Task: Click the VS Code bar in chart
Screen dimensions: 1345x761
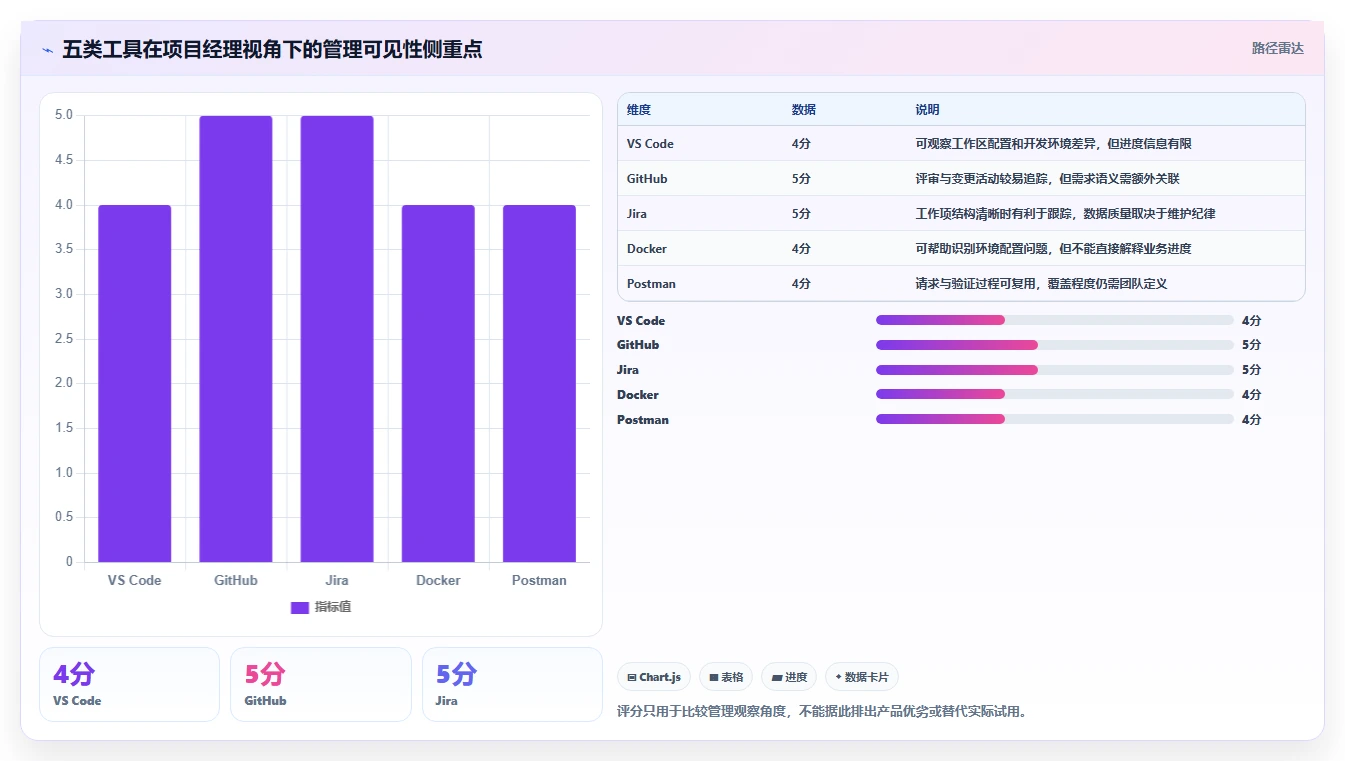Action: pos(135,383)
